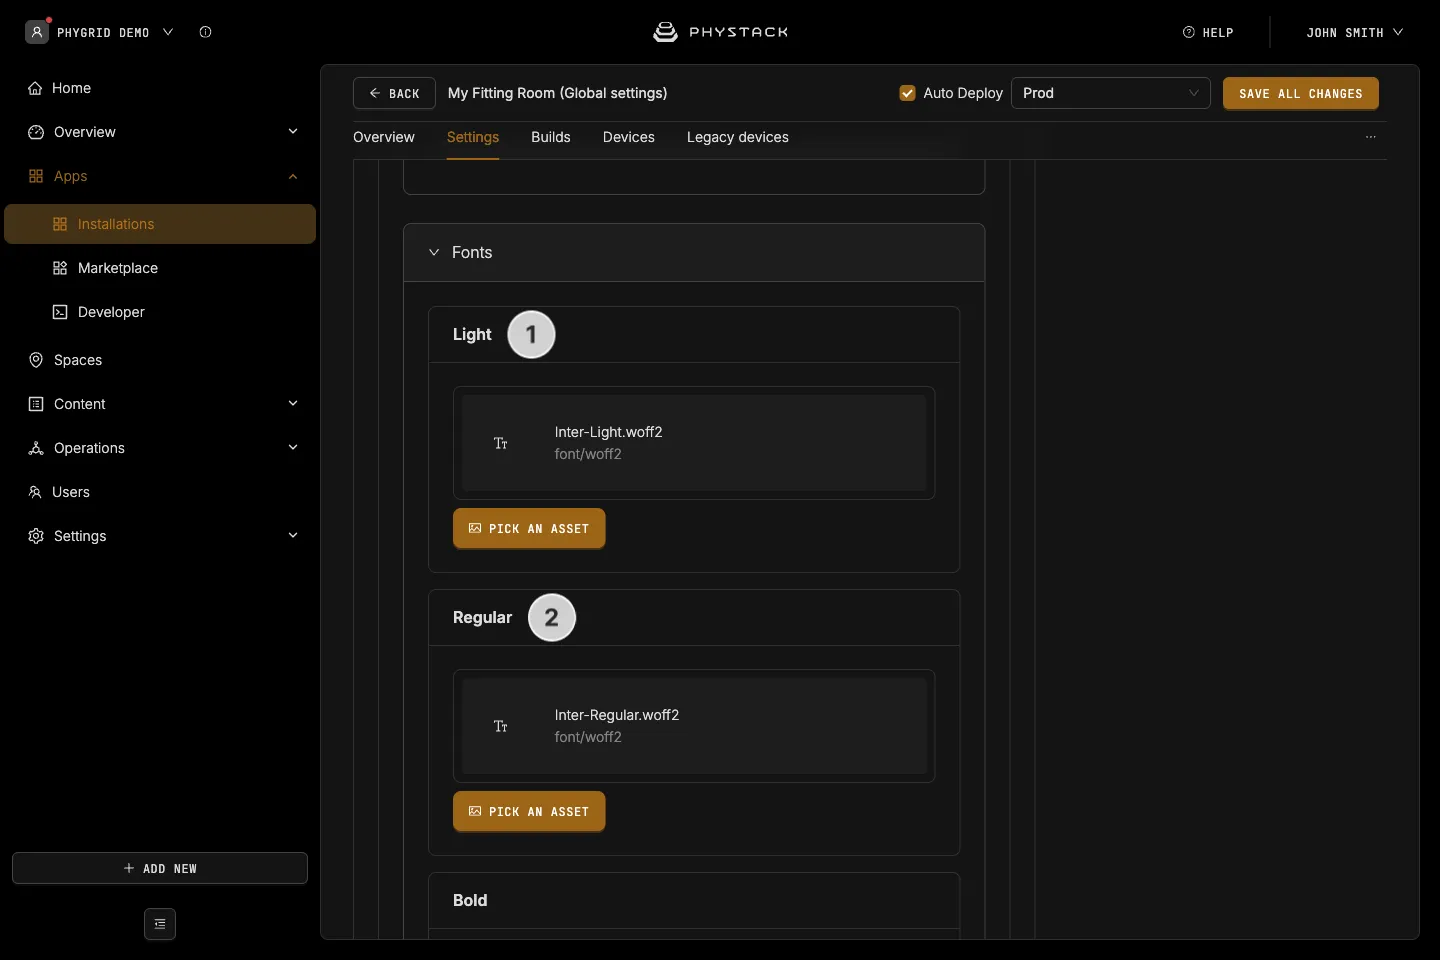
Task: Click the font icon beside Inter-Regular.woff2
Action: (501, 726)
